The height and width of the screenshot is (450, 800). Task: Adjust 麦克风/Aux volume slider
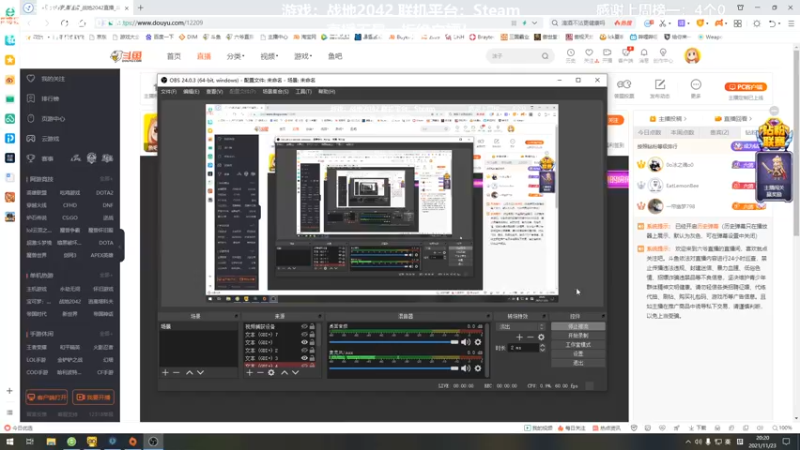394,368
